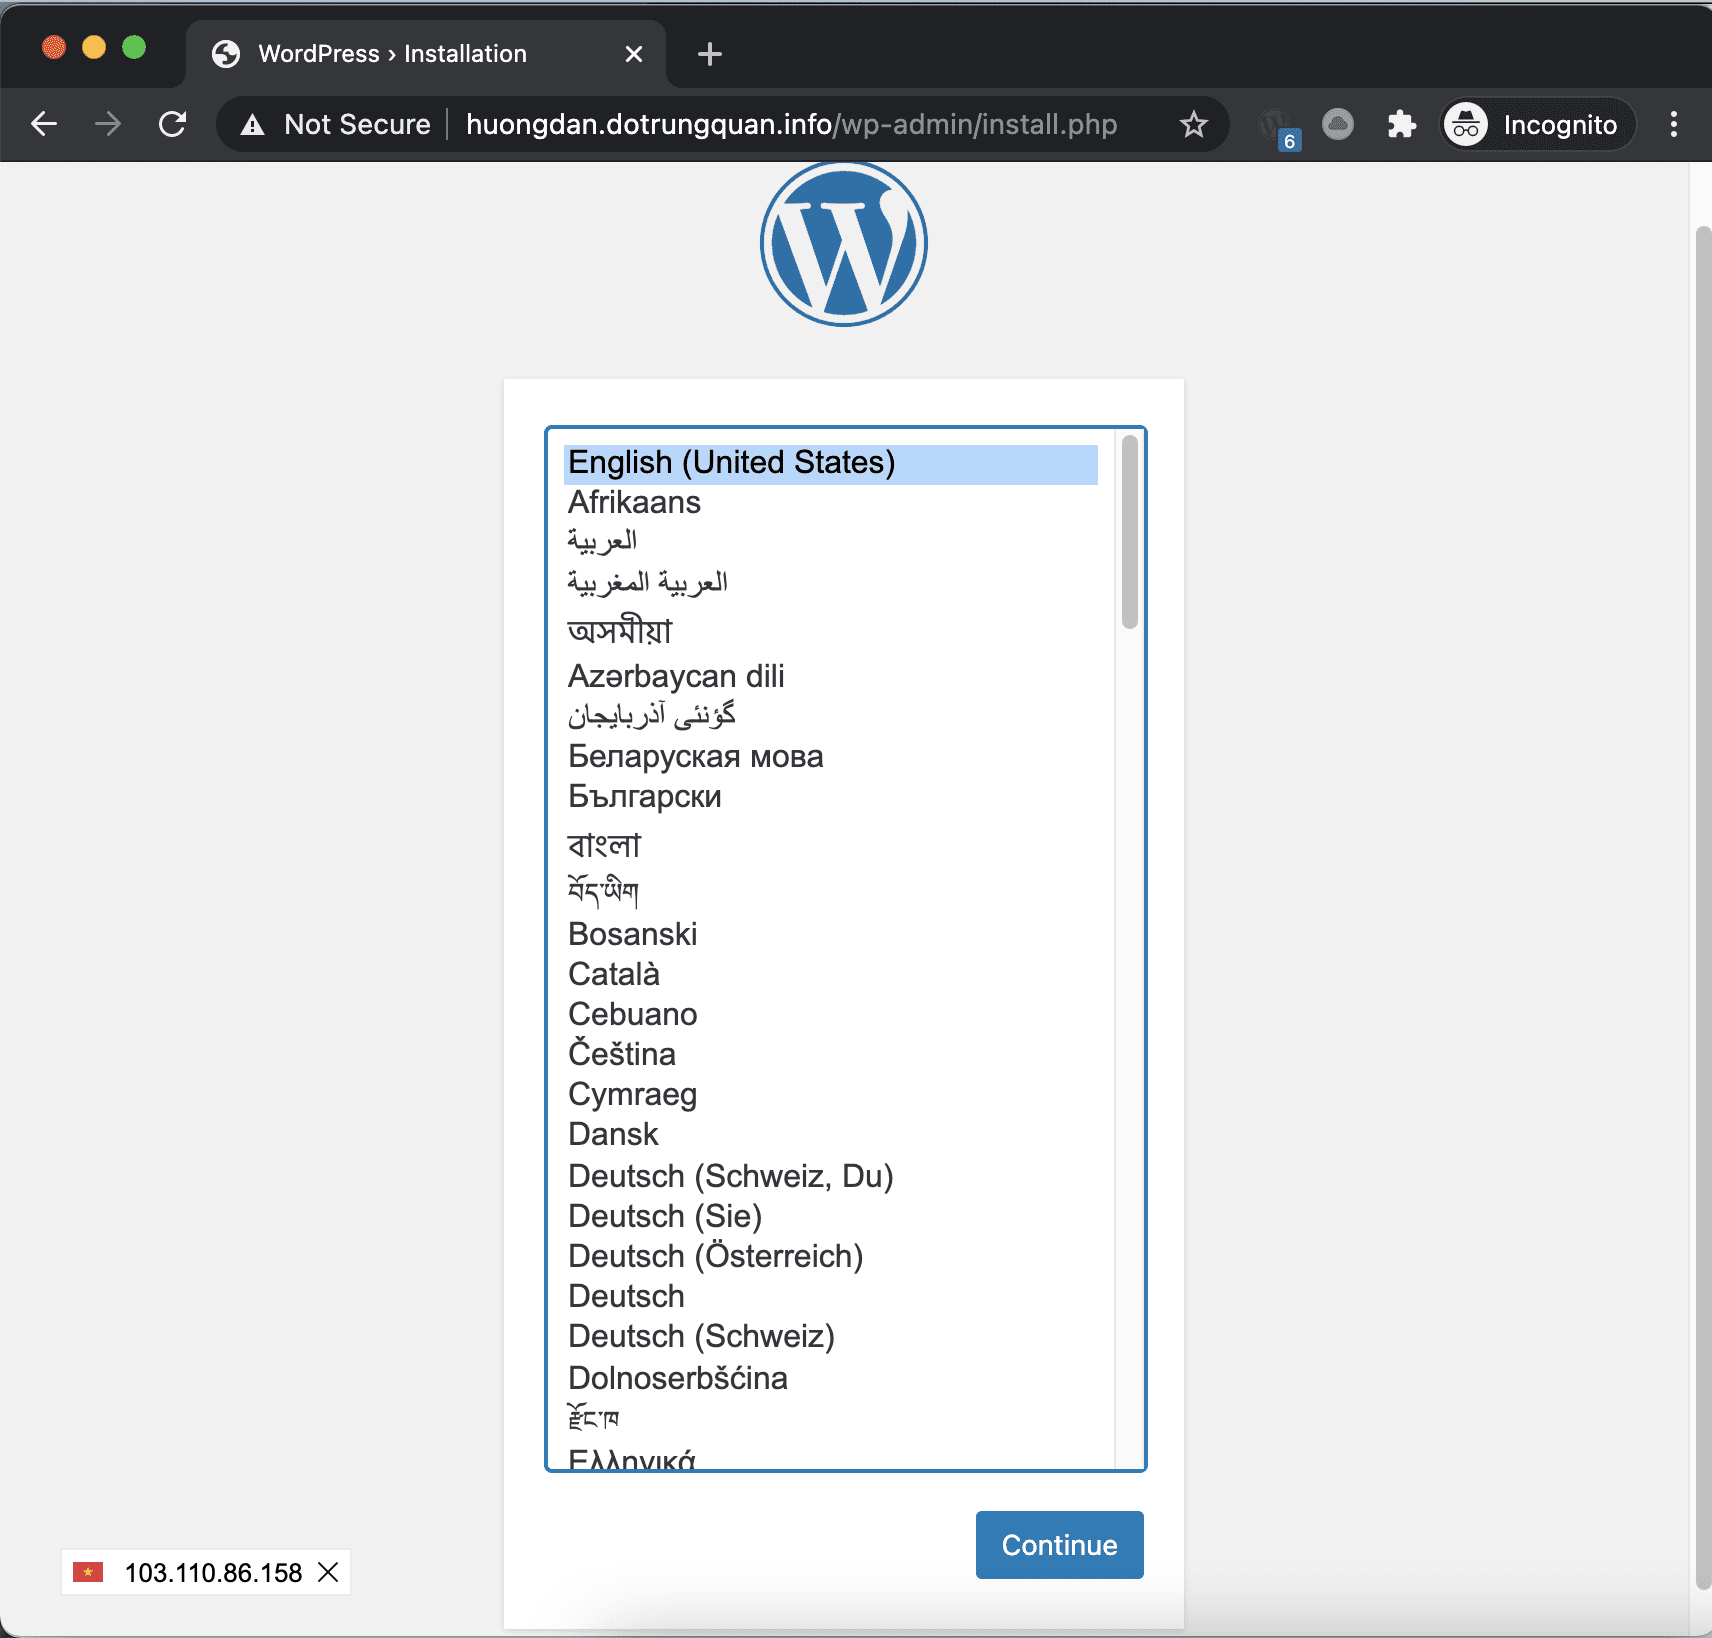
Task: Click the forward navigation arrow
Action: point(108,123)
